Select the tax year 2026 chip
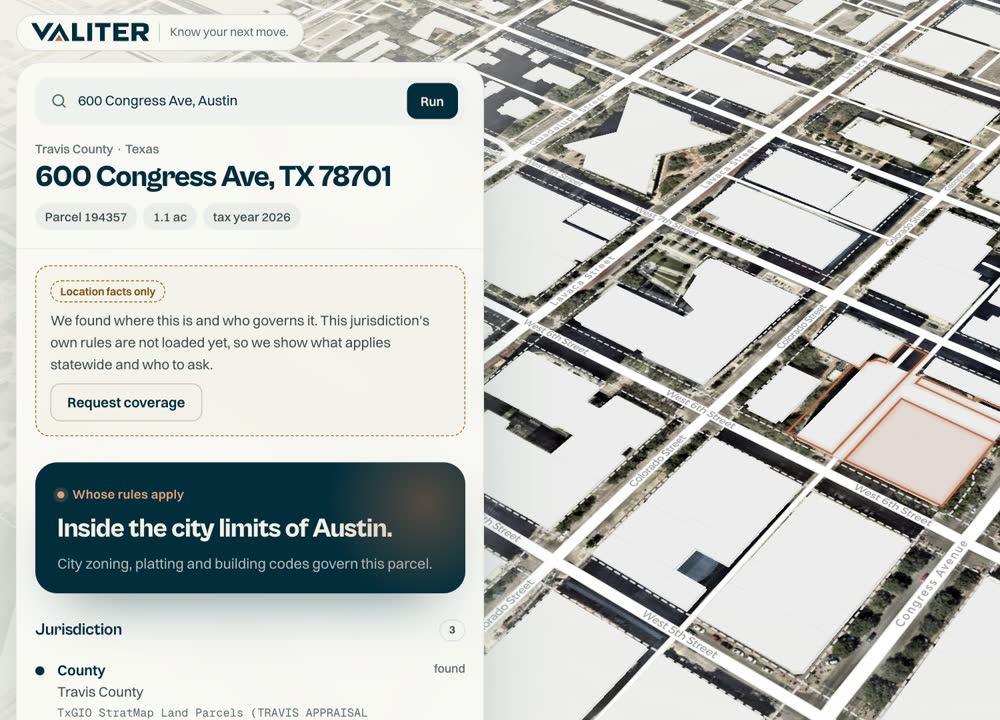Image resolution: width=1000 pixels, height=720 pixels. pyautogui.click(x=251, y=217)
